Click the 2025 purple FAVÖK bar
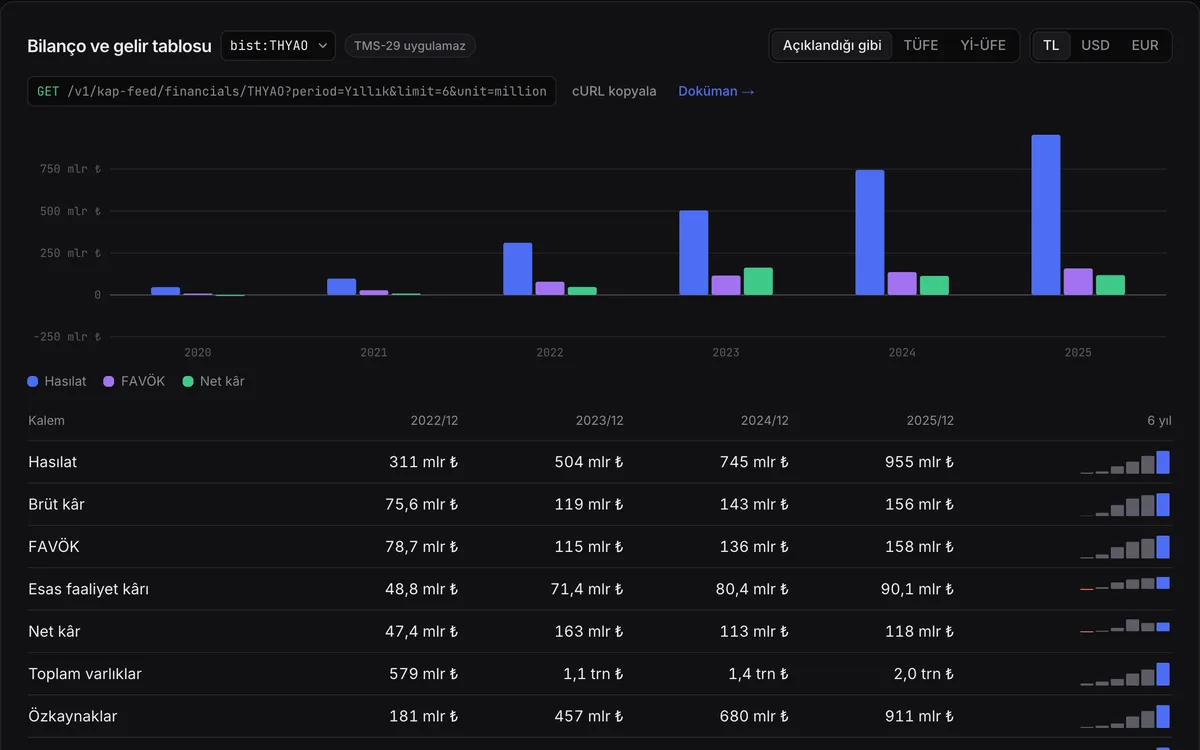The height and width of the screenshot is (750, 1200). coord(1078,282)
